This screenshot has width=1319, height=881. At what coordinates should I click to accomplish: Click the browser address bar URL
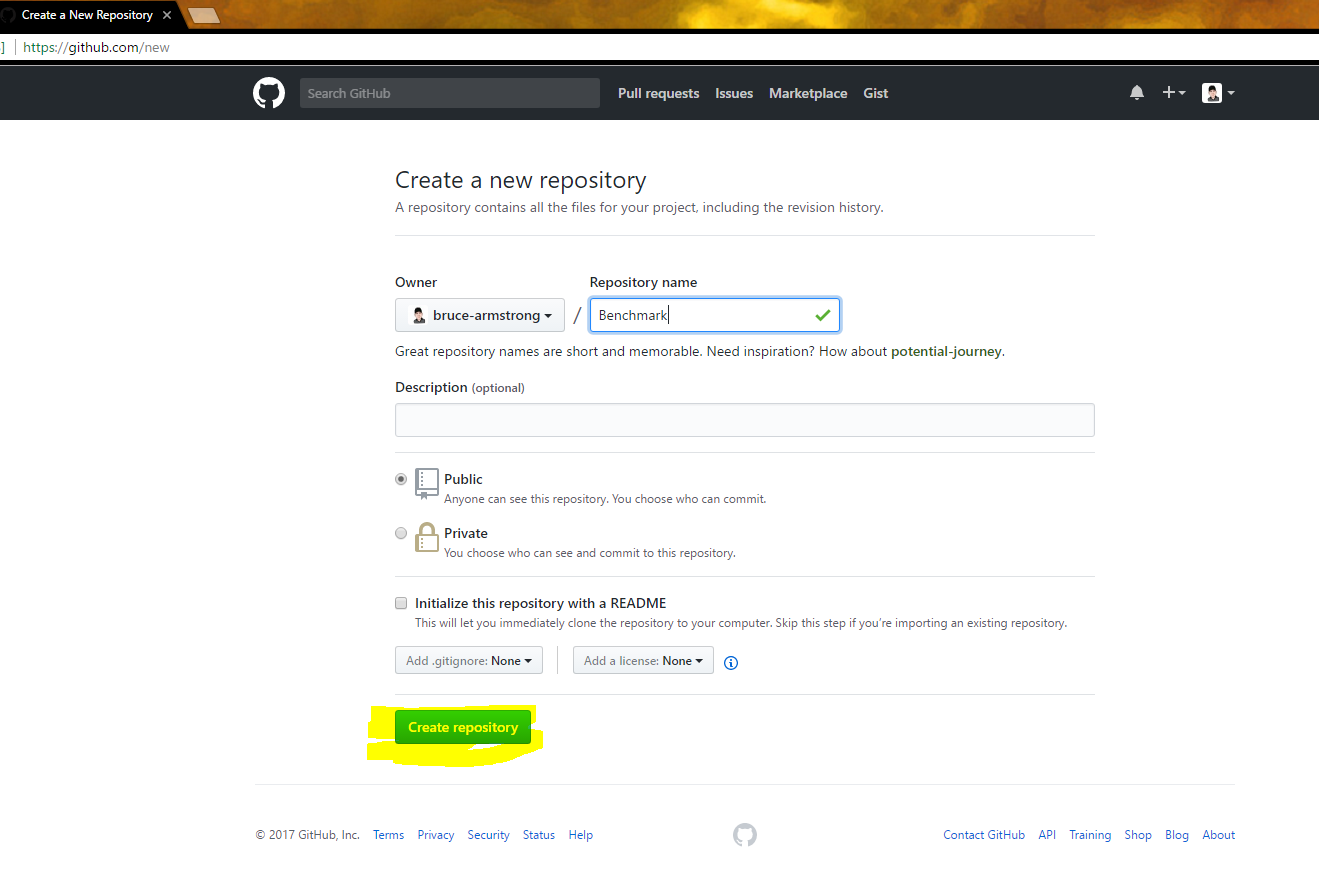click(96, 47)
